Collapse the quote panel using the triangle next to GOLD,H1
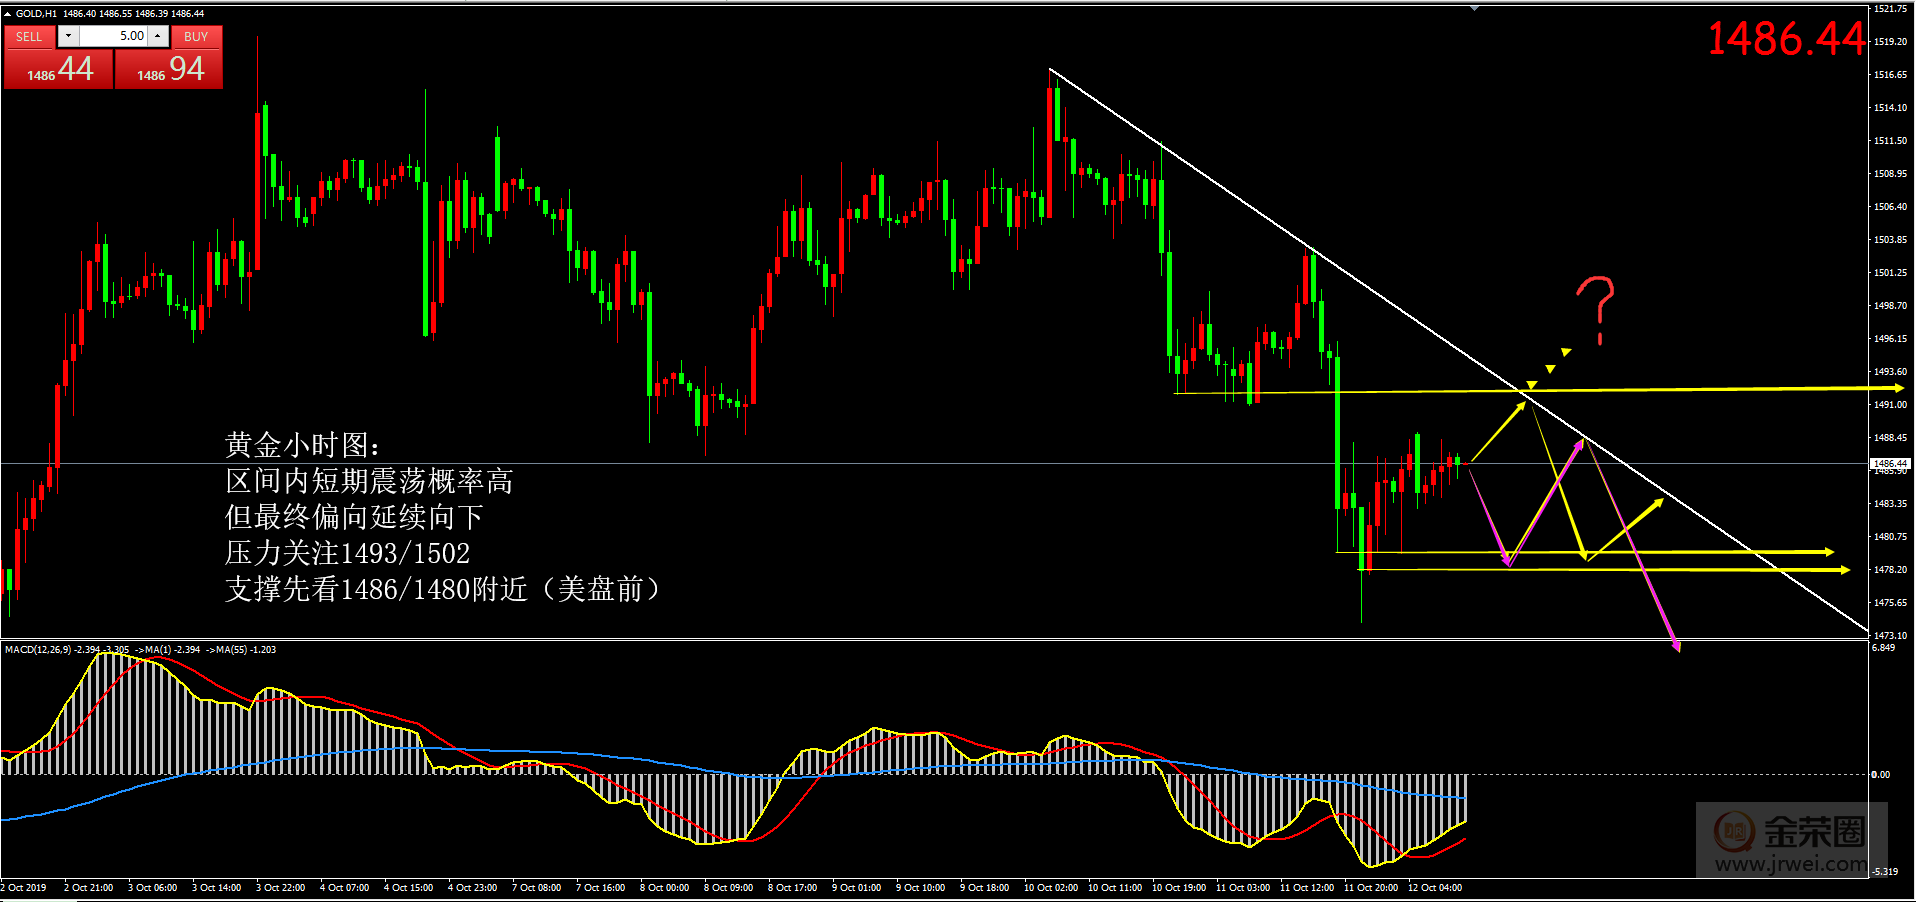This screenshot has width=1916, height=902. tap(9, 14)
